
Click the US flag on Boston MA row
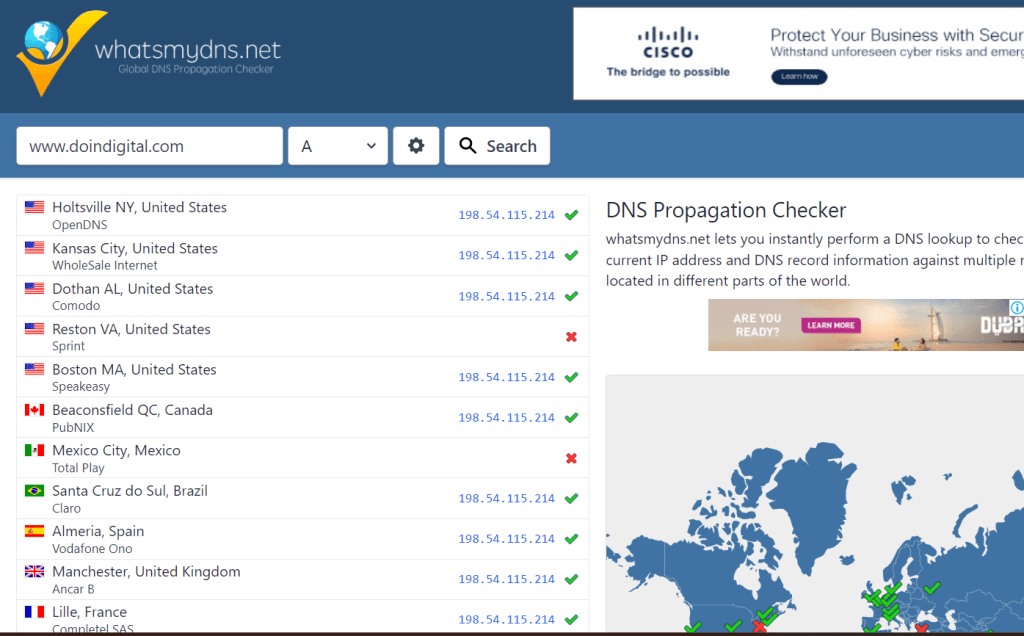coord(35,369)
